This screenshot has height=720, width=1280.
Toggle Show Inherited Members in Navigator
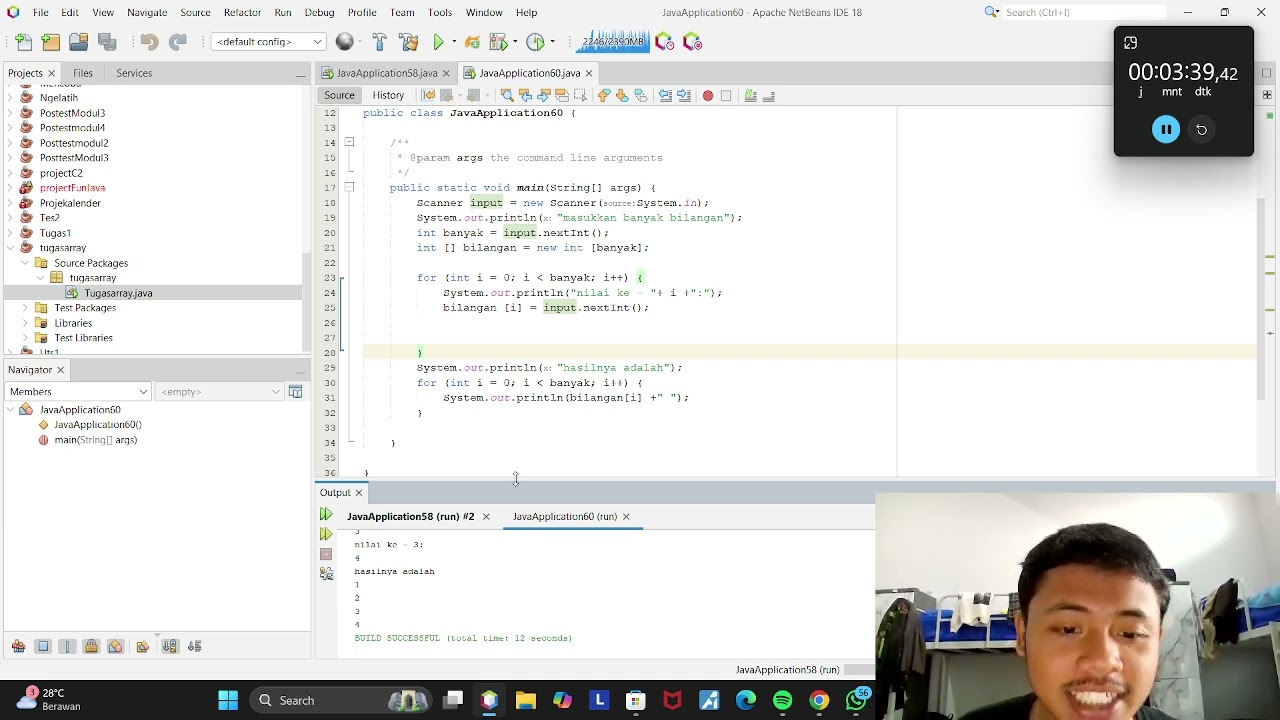[18, 646]
